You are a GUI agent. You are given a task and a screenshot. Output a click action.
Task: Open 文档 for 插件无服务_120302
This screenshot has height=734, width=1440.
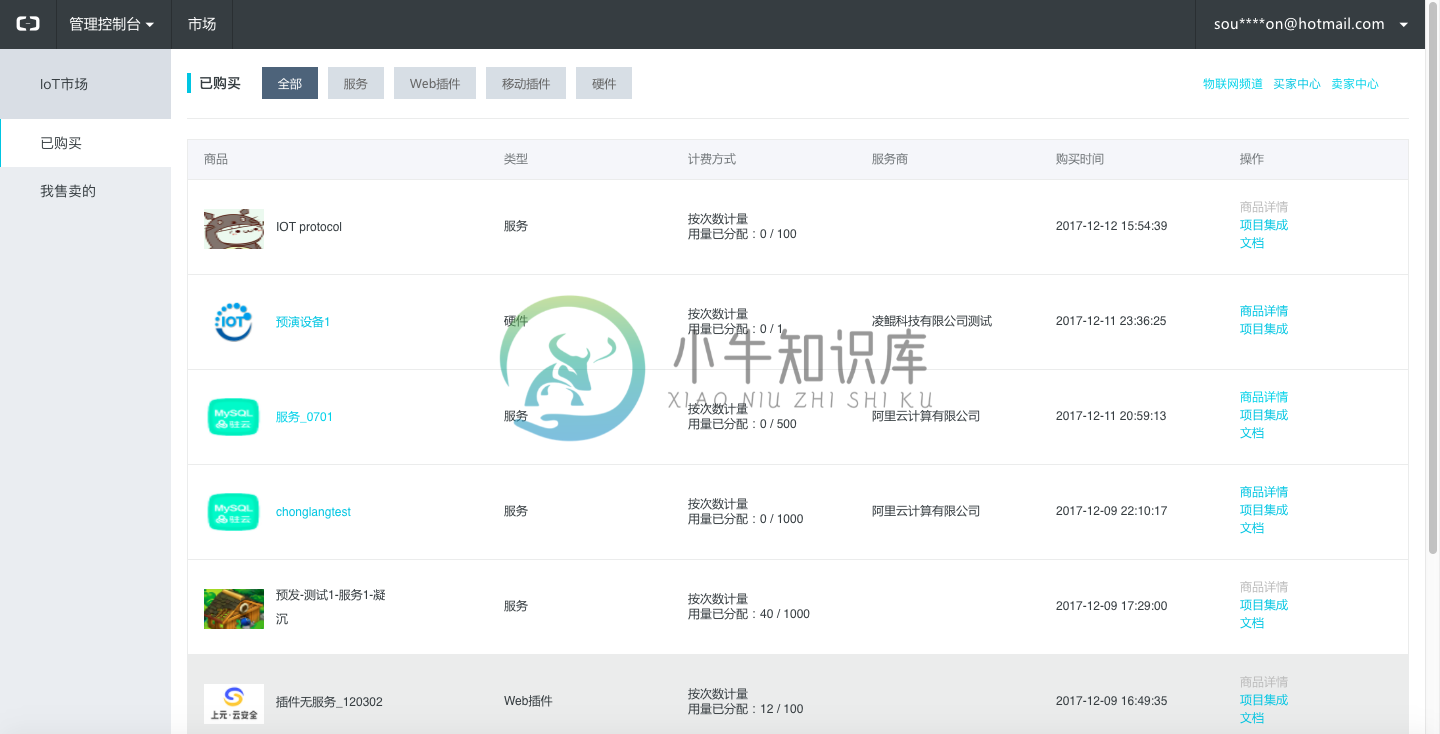(x=1252, y=718)
